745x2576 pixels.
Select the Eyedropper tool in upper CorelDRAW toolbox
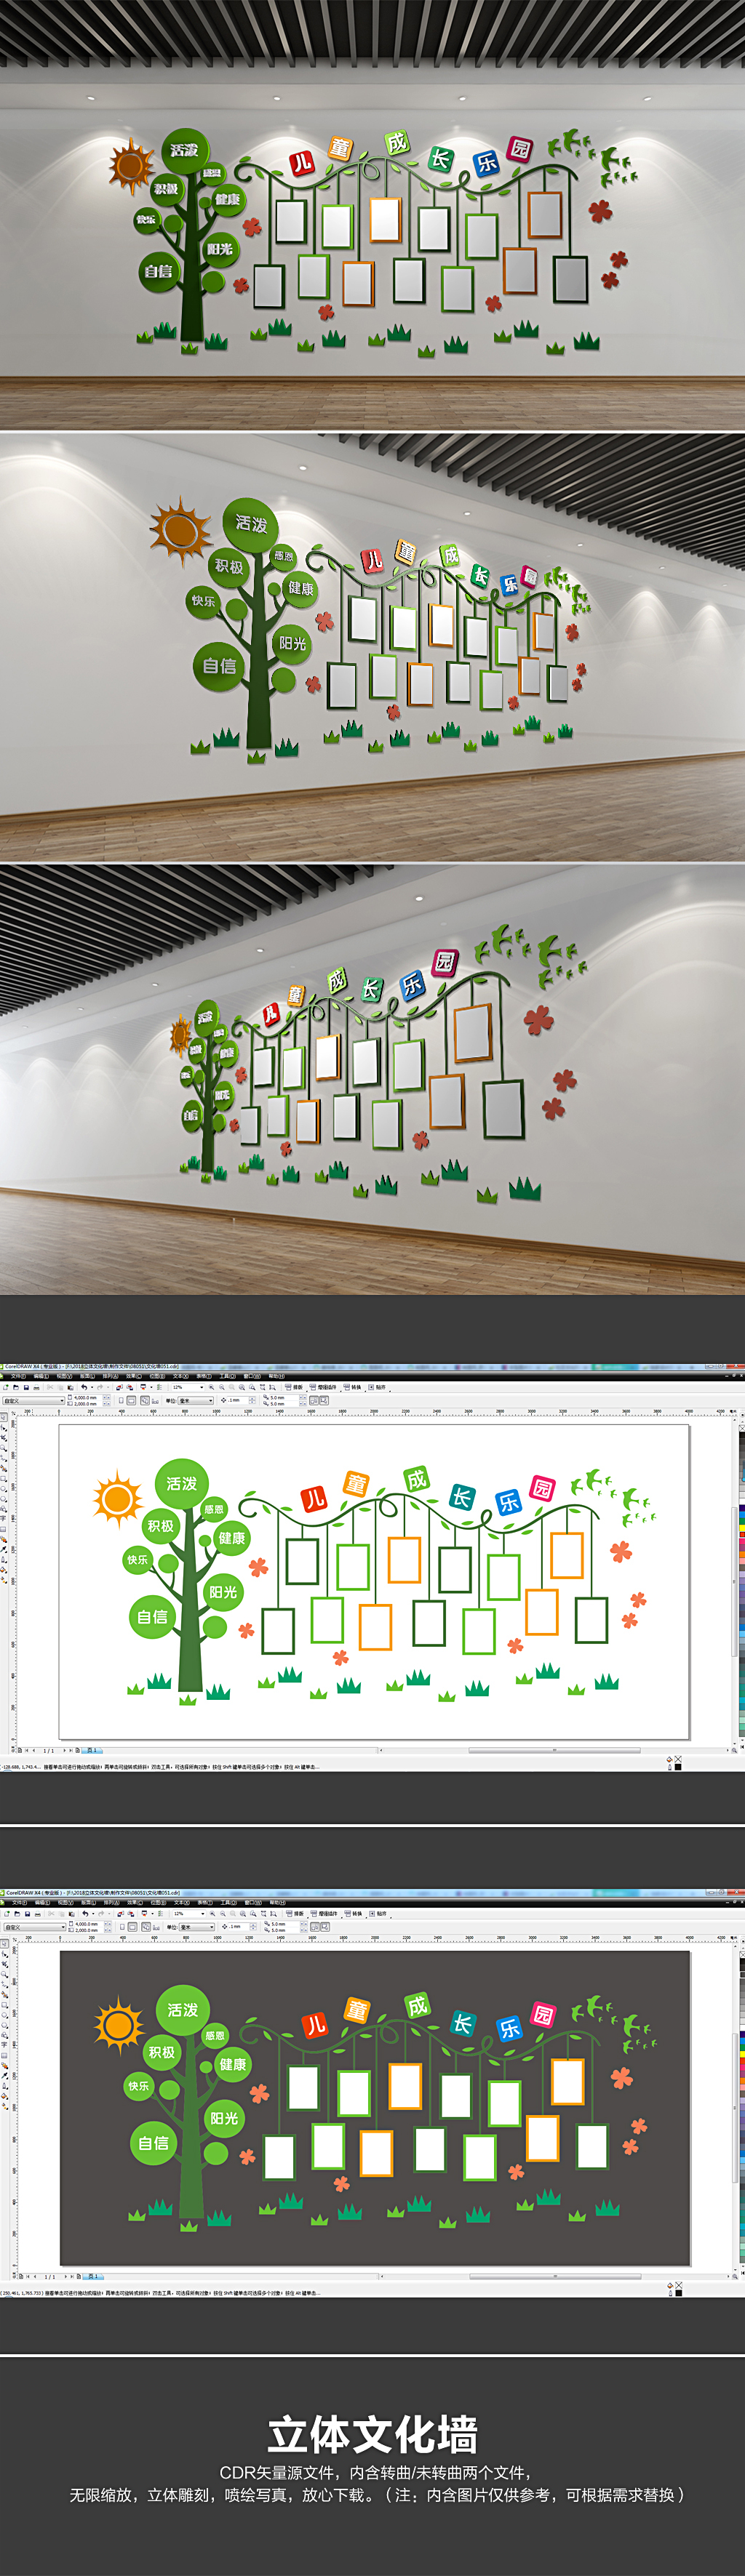4,1549
